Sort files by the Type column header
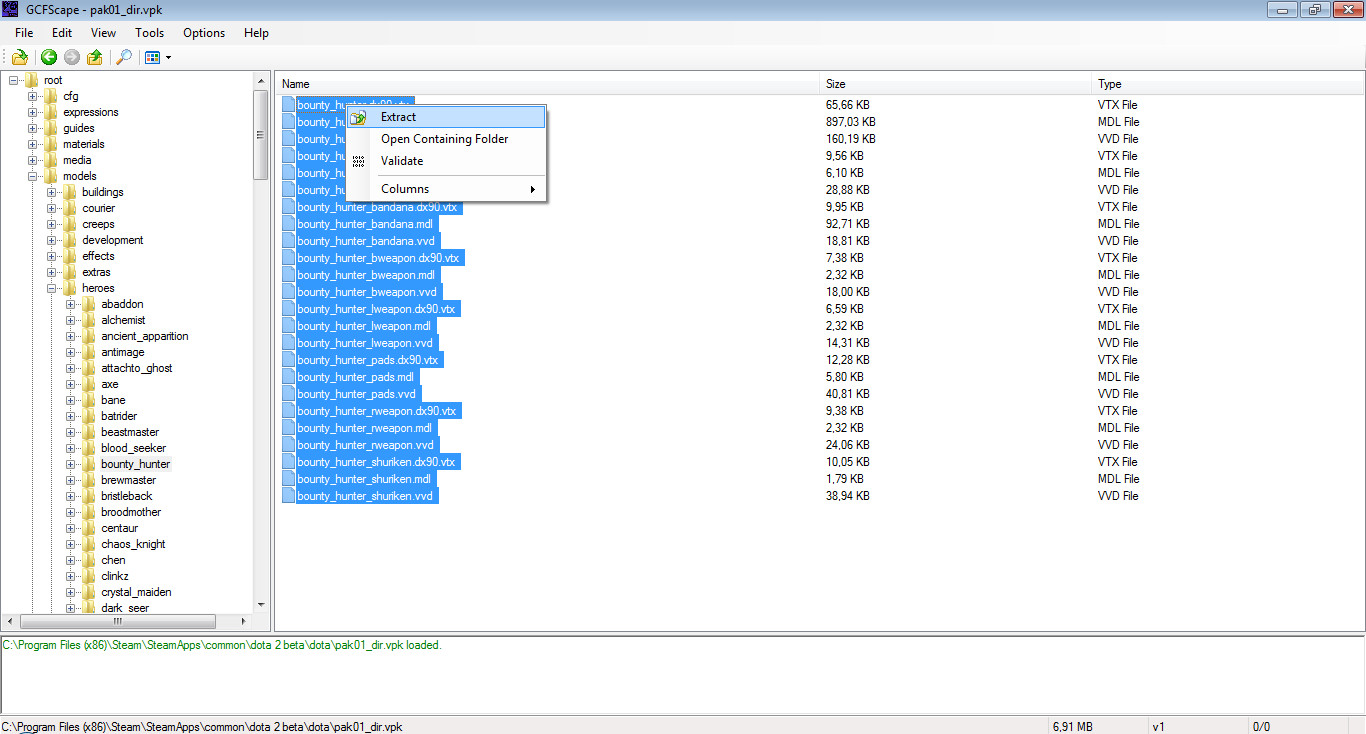 1109,84
